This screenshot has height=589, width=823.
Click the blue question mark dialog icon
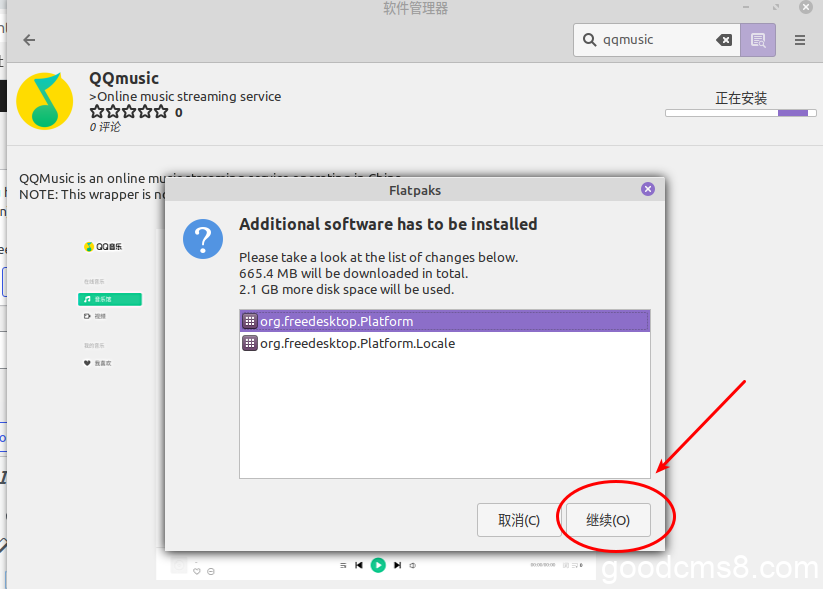tap(203, 239)
